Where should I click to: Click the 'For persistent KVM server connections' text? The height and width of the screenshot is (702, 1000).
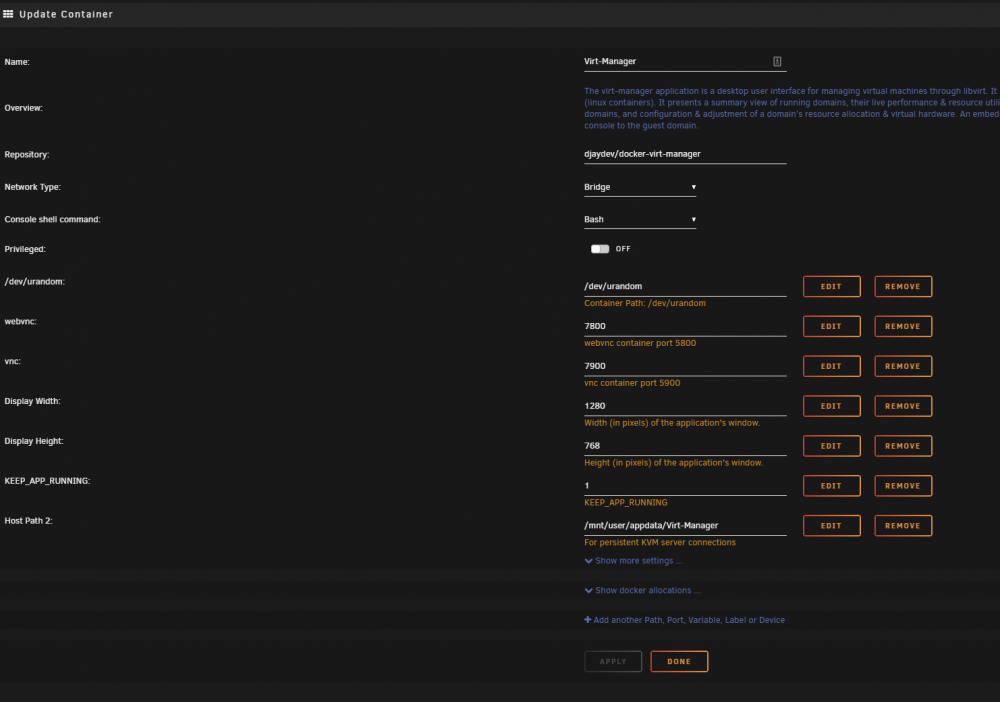pyautogui.click(x=659, y=543)
